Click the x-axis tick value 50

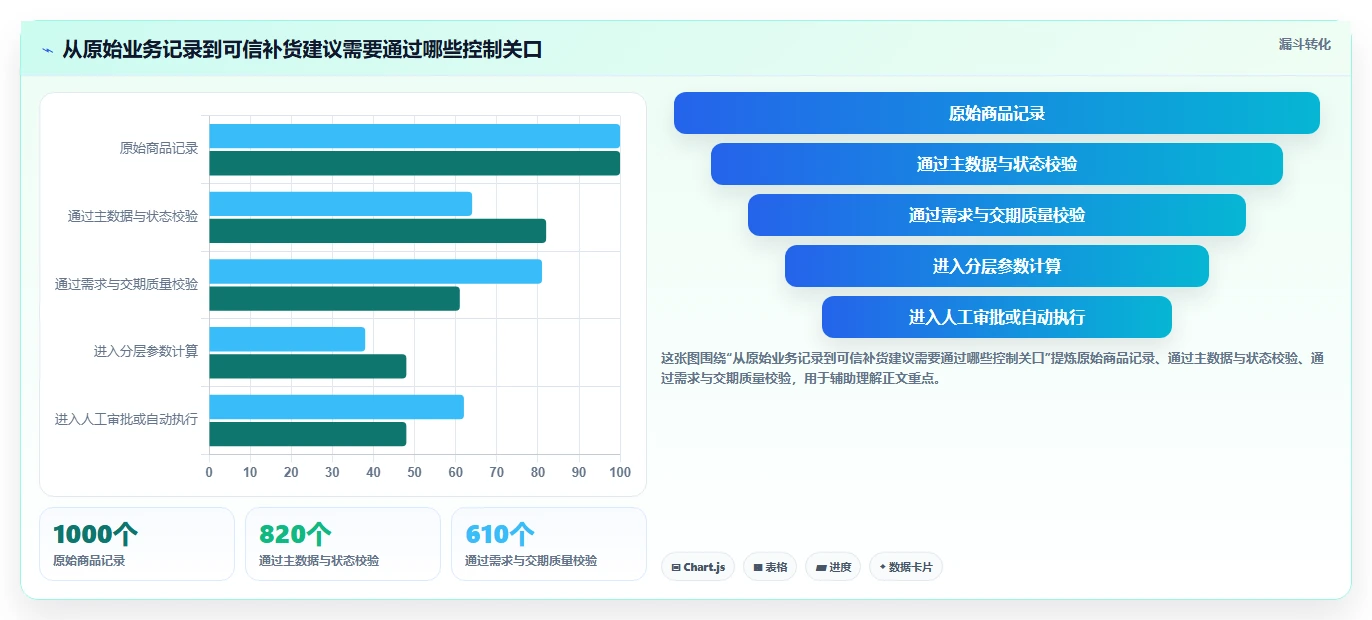click(x=415, y=472)
